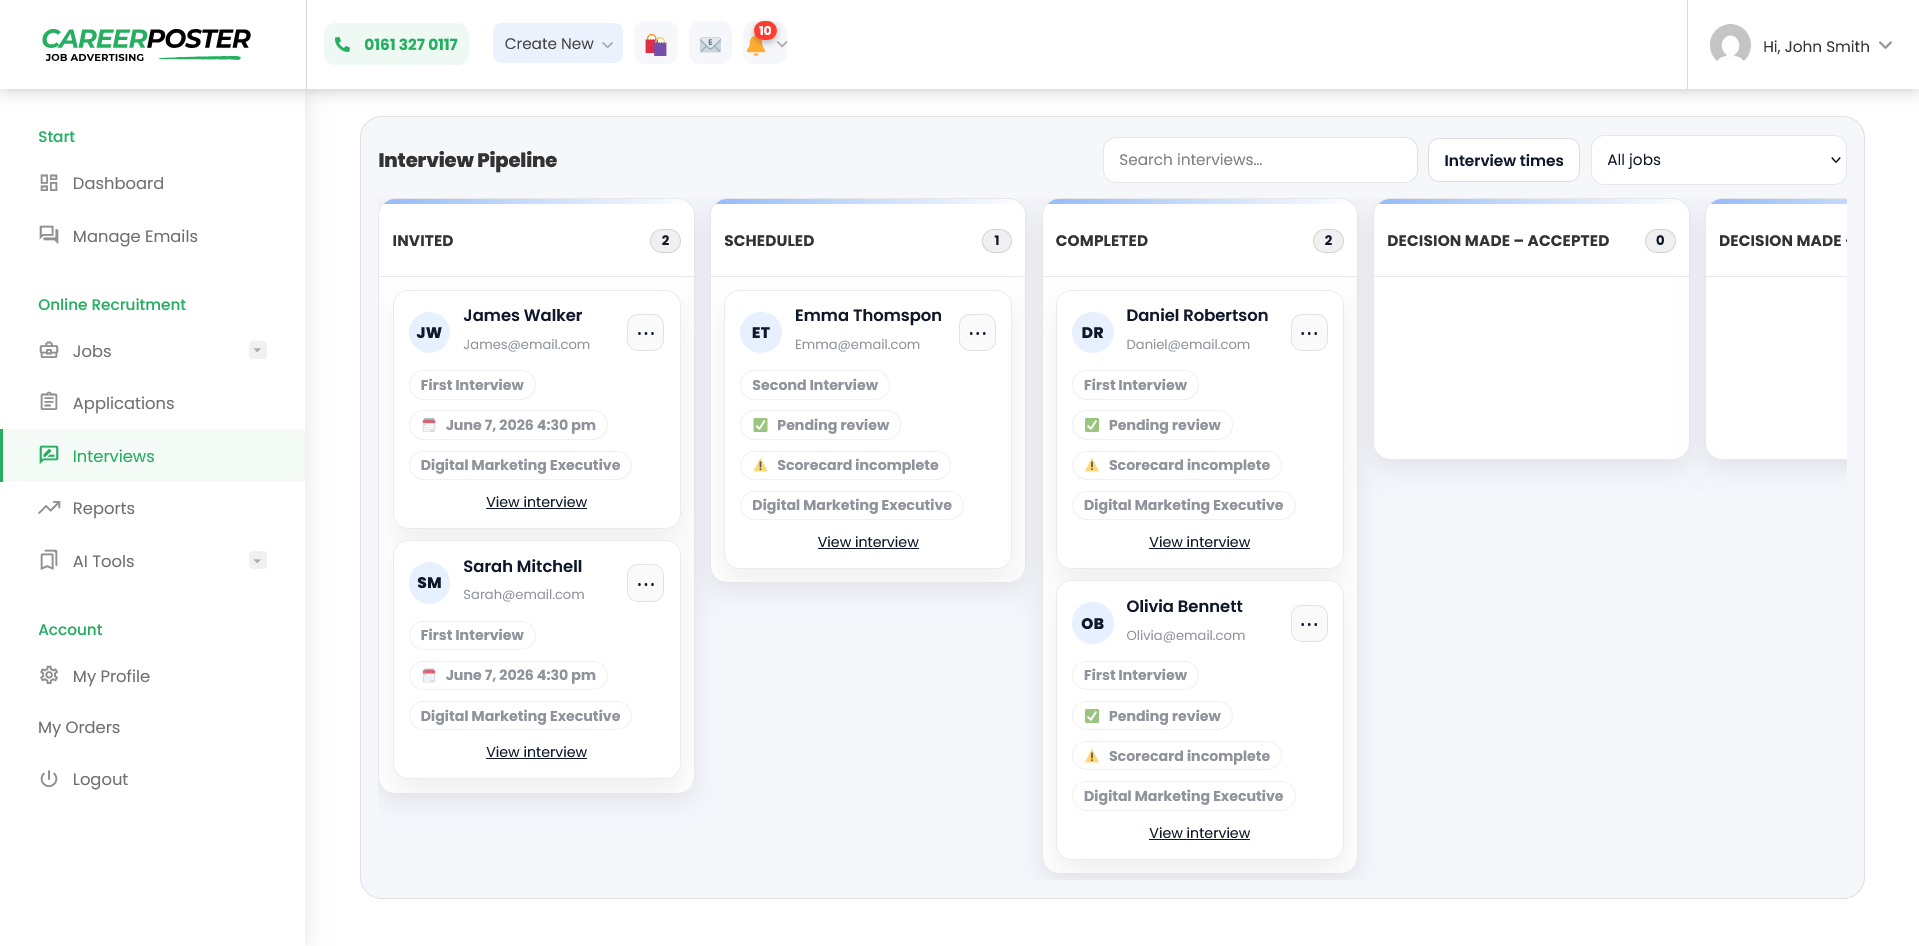
Task: Click the SM avatar initials
Action: point(429,583)
